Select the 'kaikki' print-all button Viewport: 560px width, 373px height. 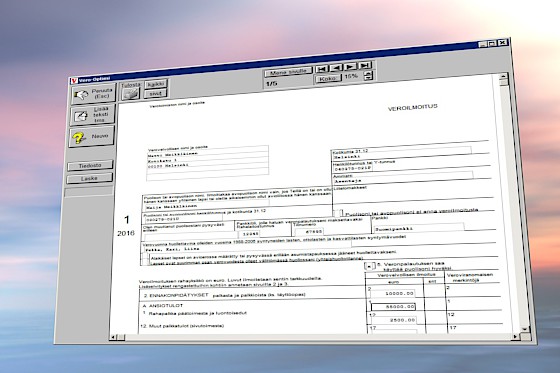[x=156, y=84]
